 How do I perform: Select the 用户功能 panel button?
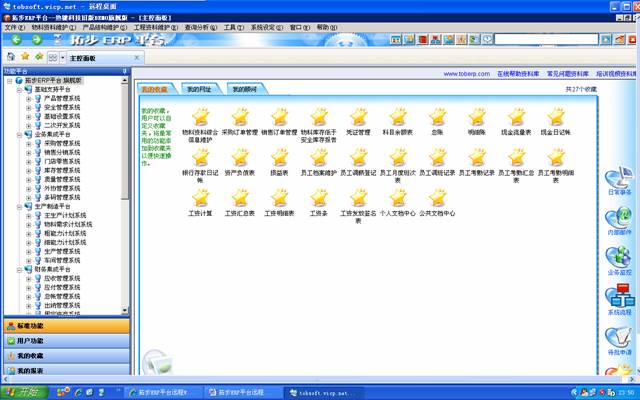coord(65,340)
